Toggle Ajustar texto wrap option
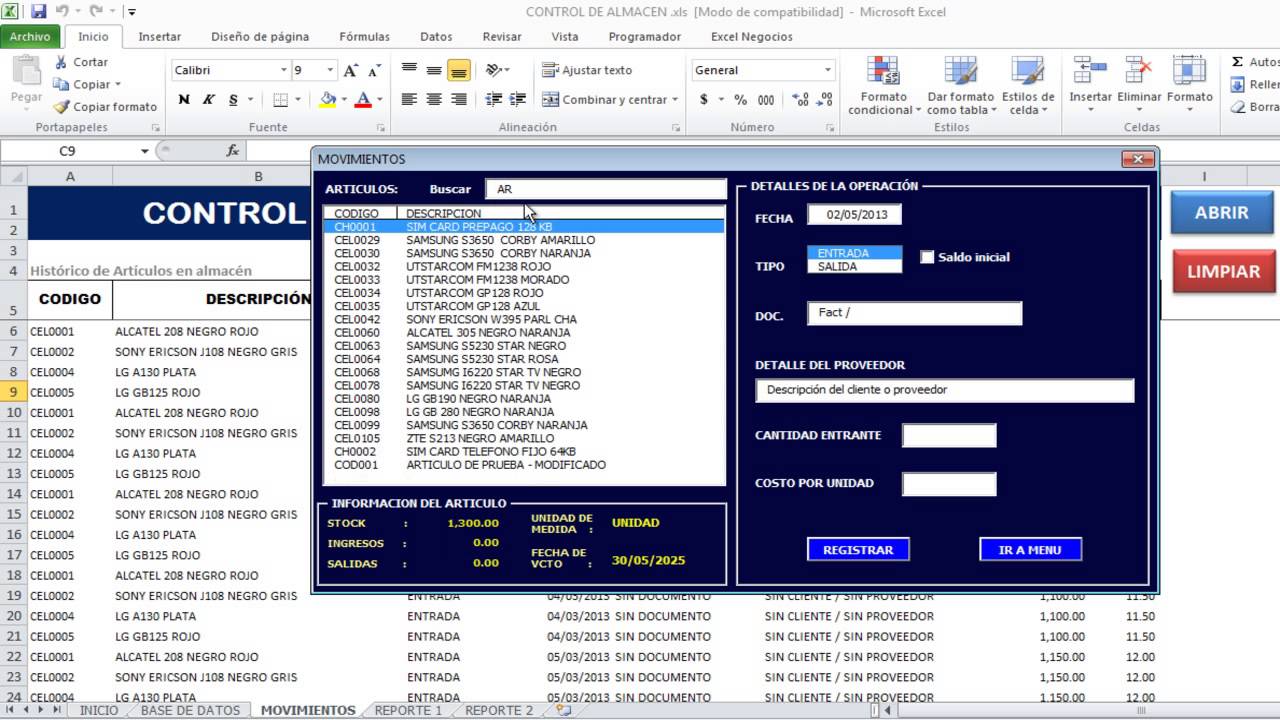The image size is (1280, 720). 587,70
